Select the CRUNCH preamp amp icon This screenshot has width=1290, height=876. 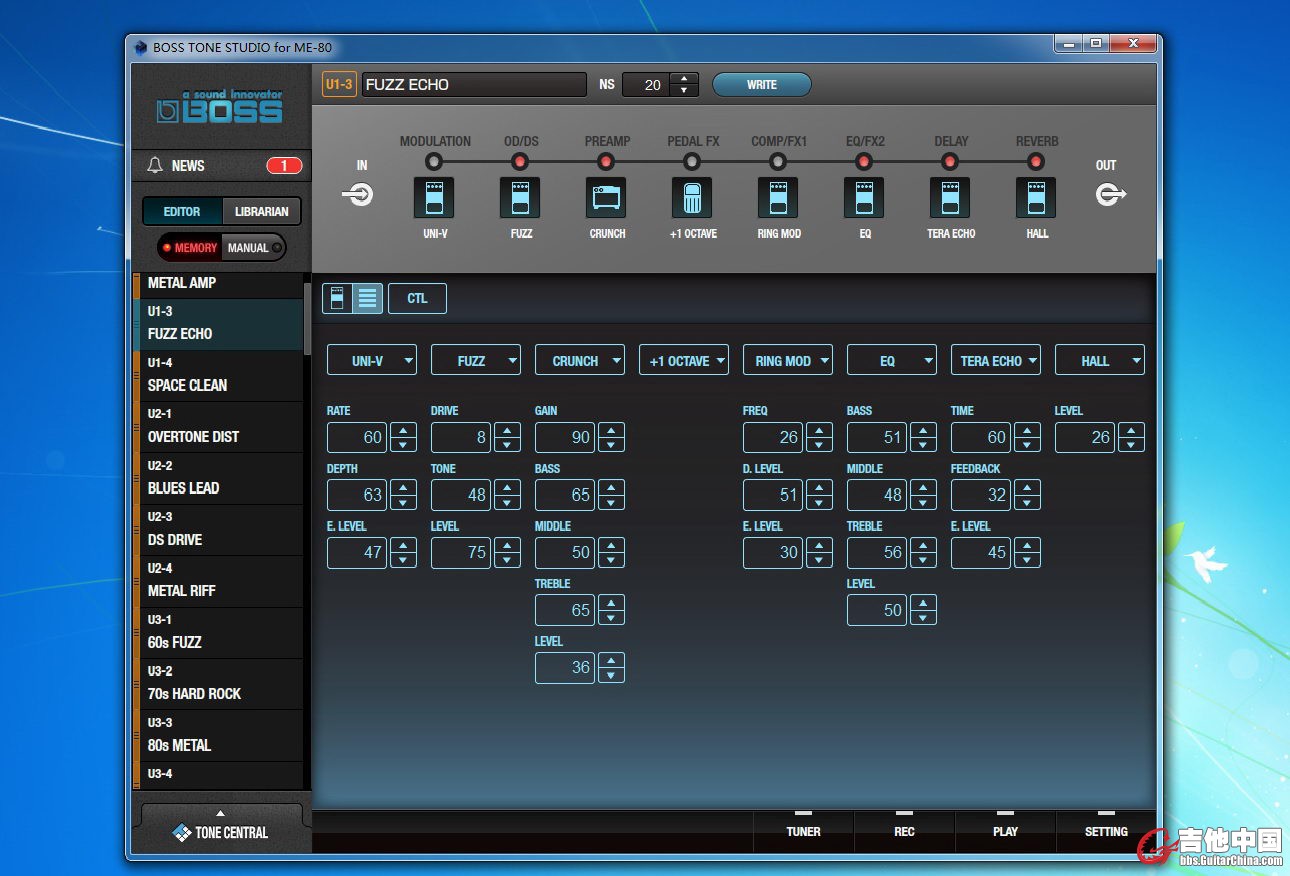[x=606, y=198]
